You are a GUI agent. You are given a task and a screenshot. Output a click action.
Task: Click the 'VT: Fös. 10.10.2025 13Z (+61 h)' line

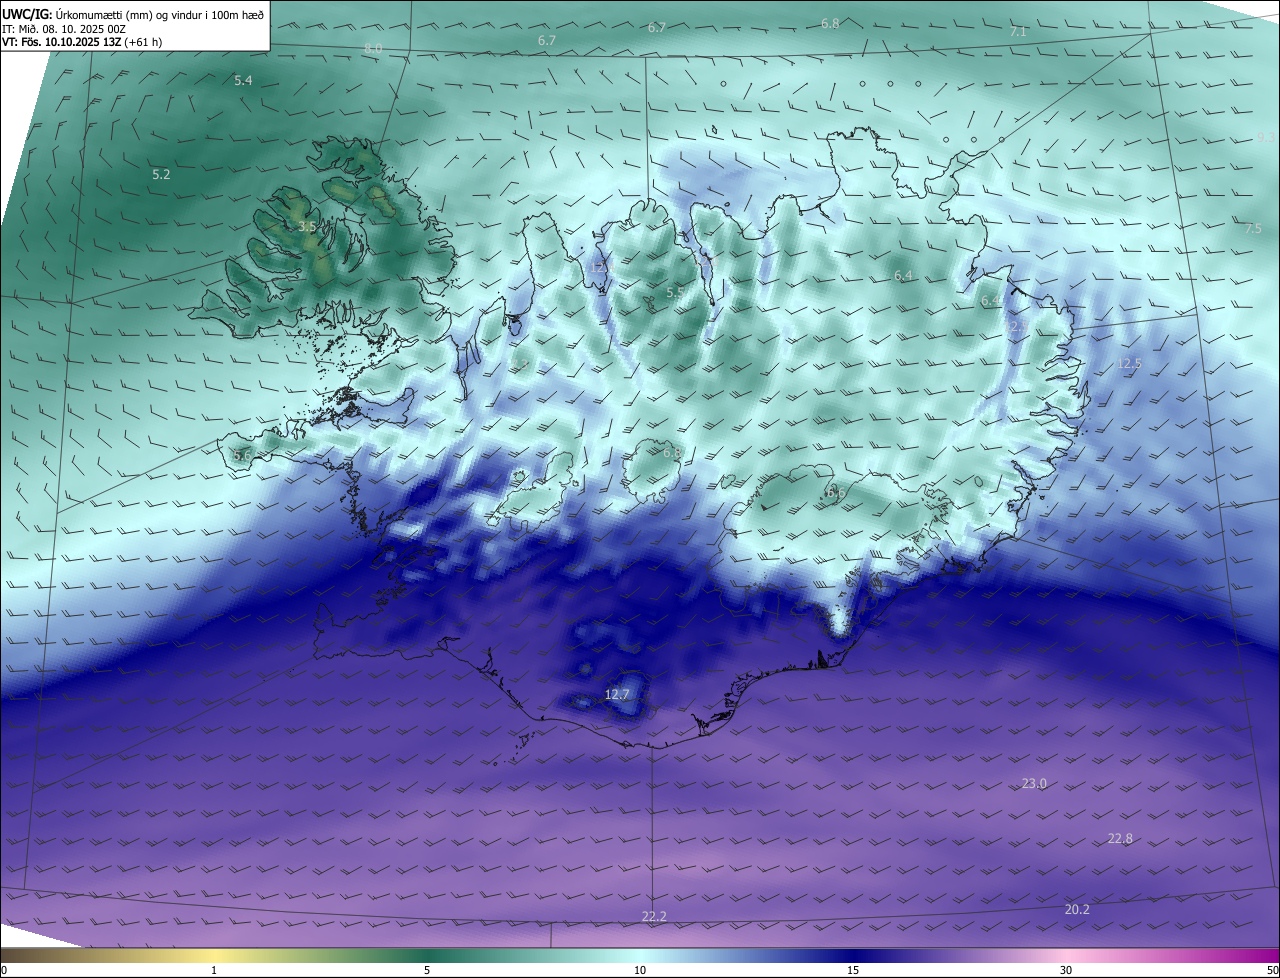point(81,42)
